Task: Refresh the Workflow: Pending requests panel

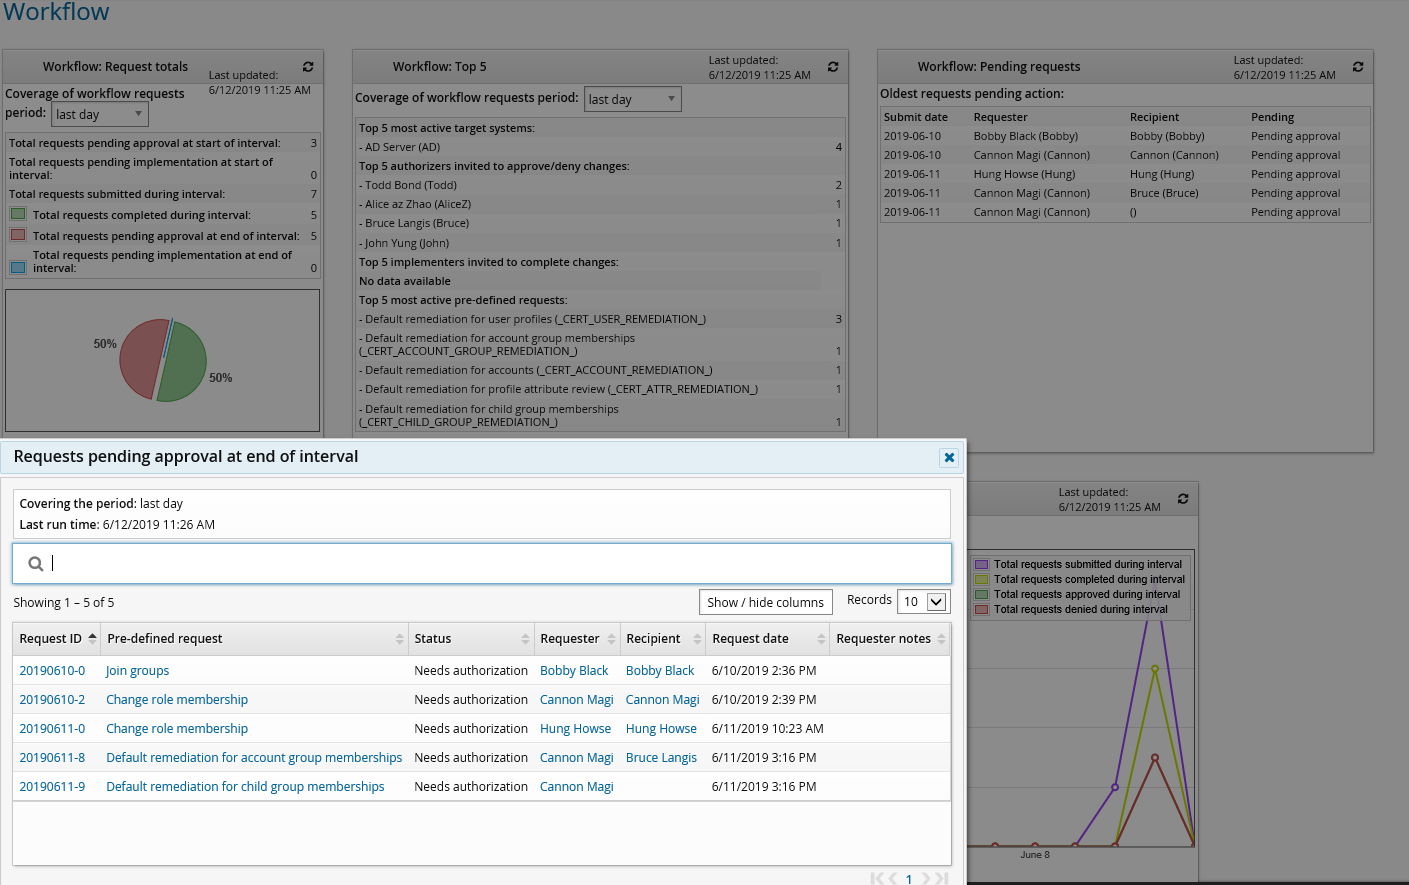Action: [1358, 67]
